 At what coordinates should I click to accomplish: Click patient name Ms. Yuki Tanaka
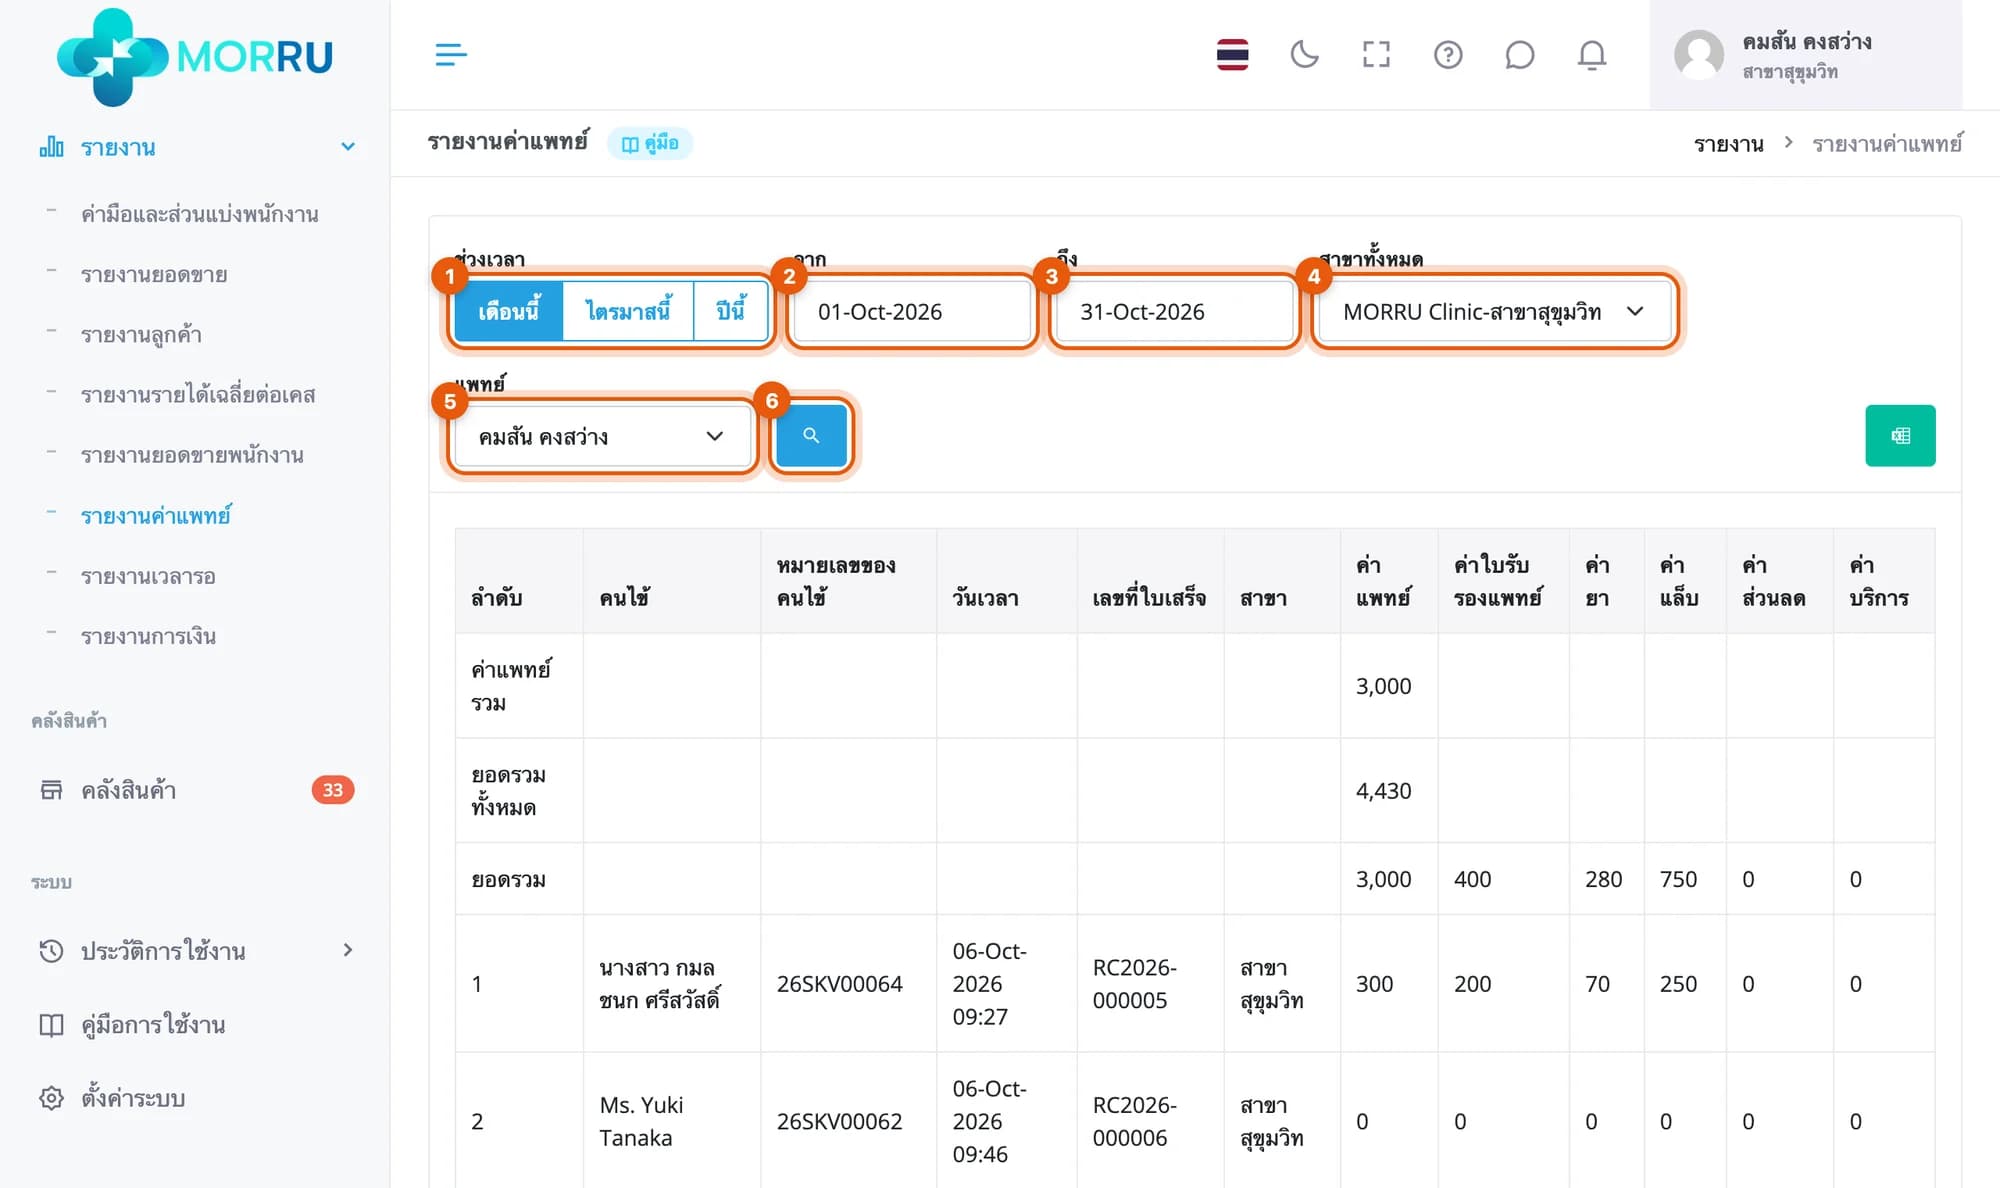pos(641,1121)
